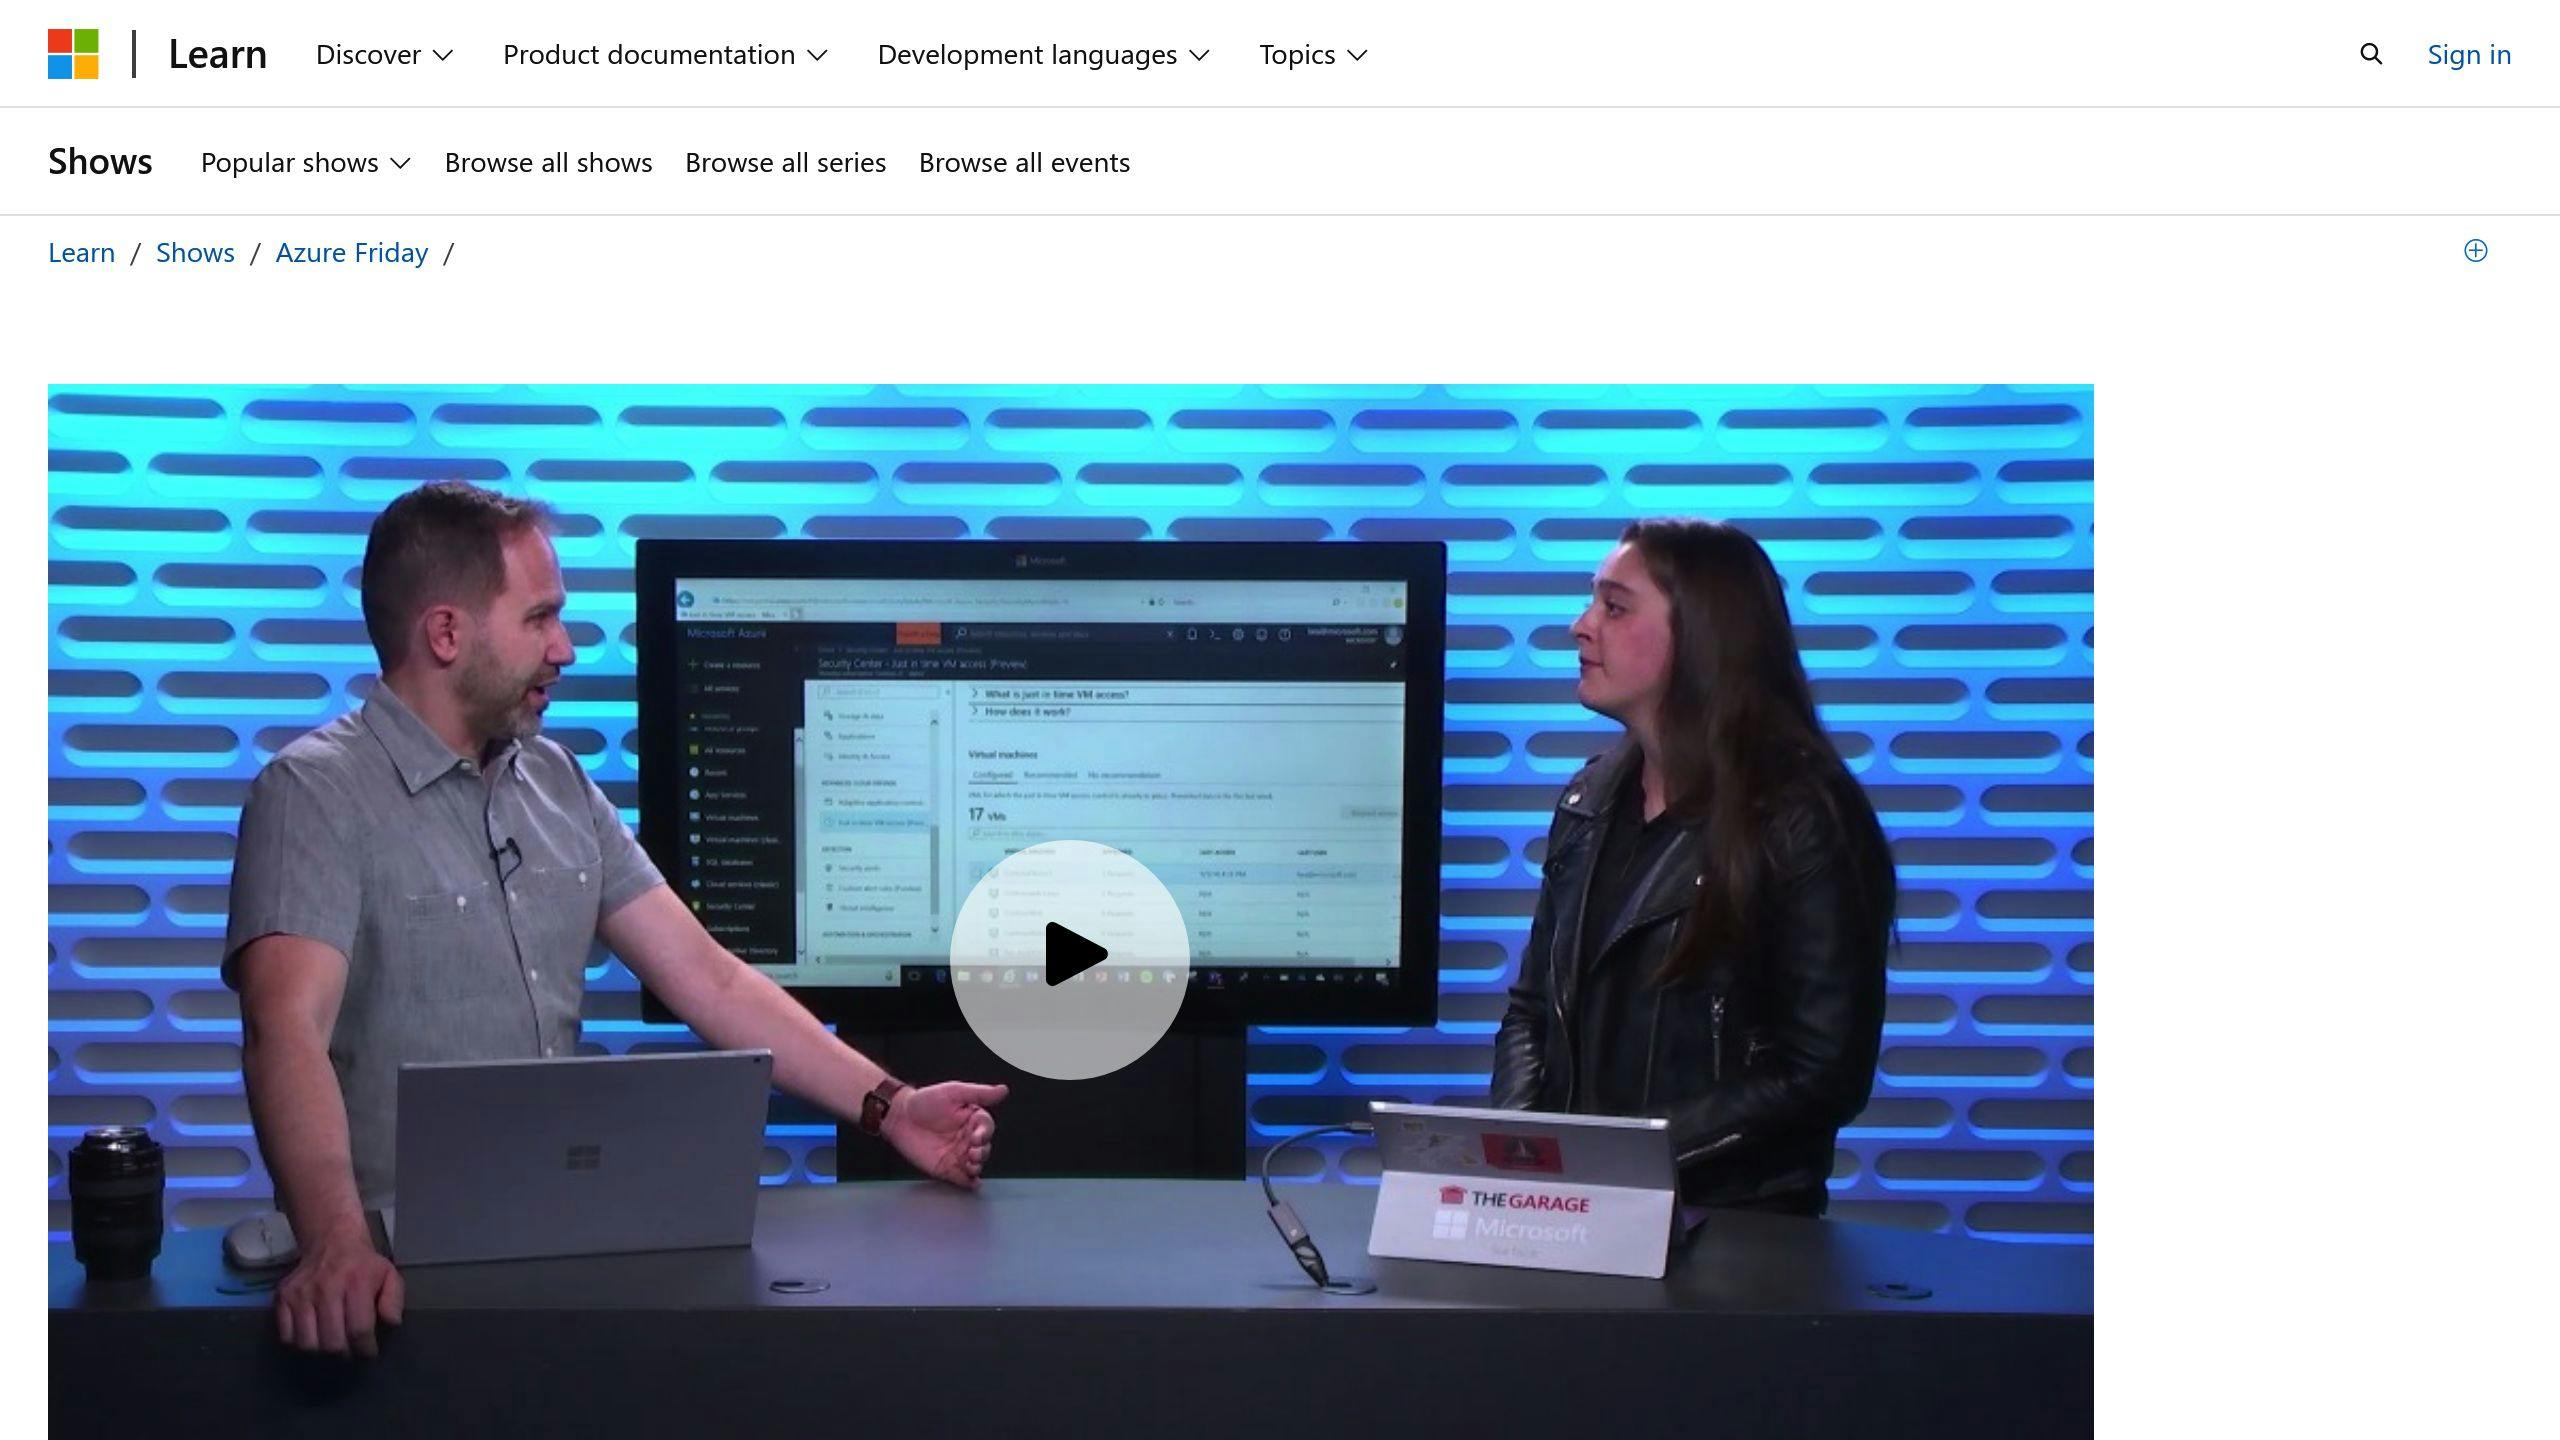Click the Shows breadcrumb link
The height and width of the screenshot is (1440, 2560).
[x=195, y=251]
